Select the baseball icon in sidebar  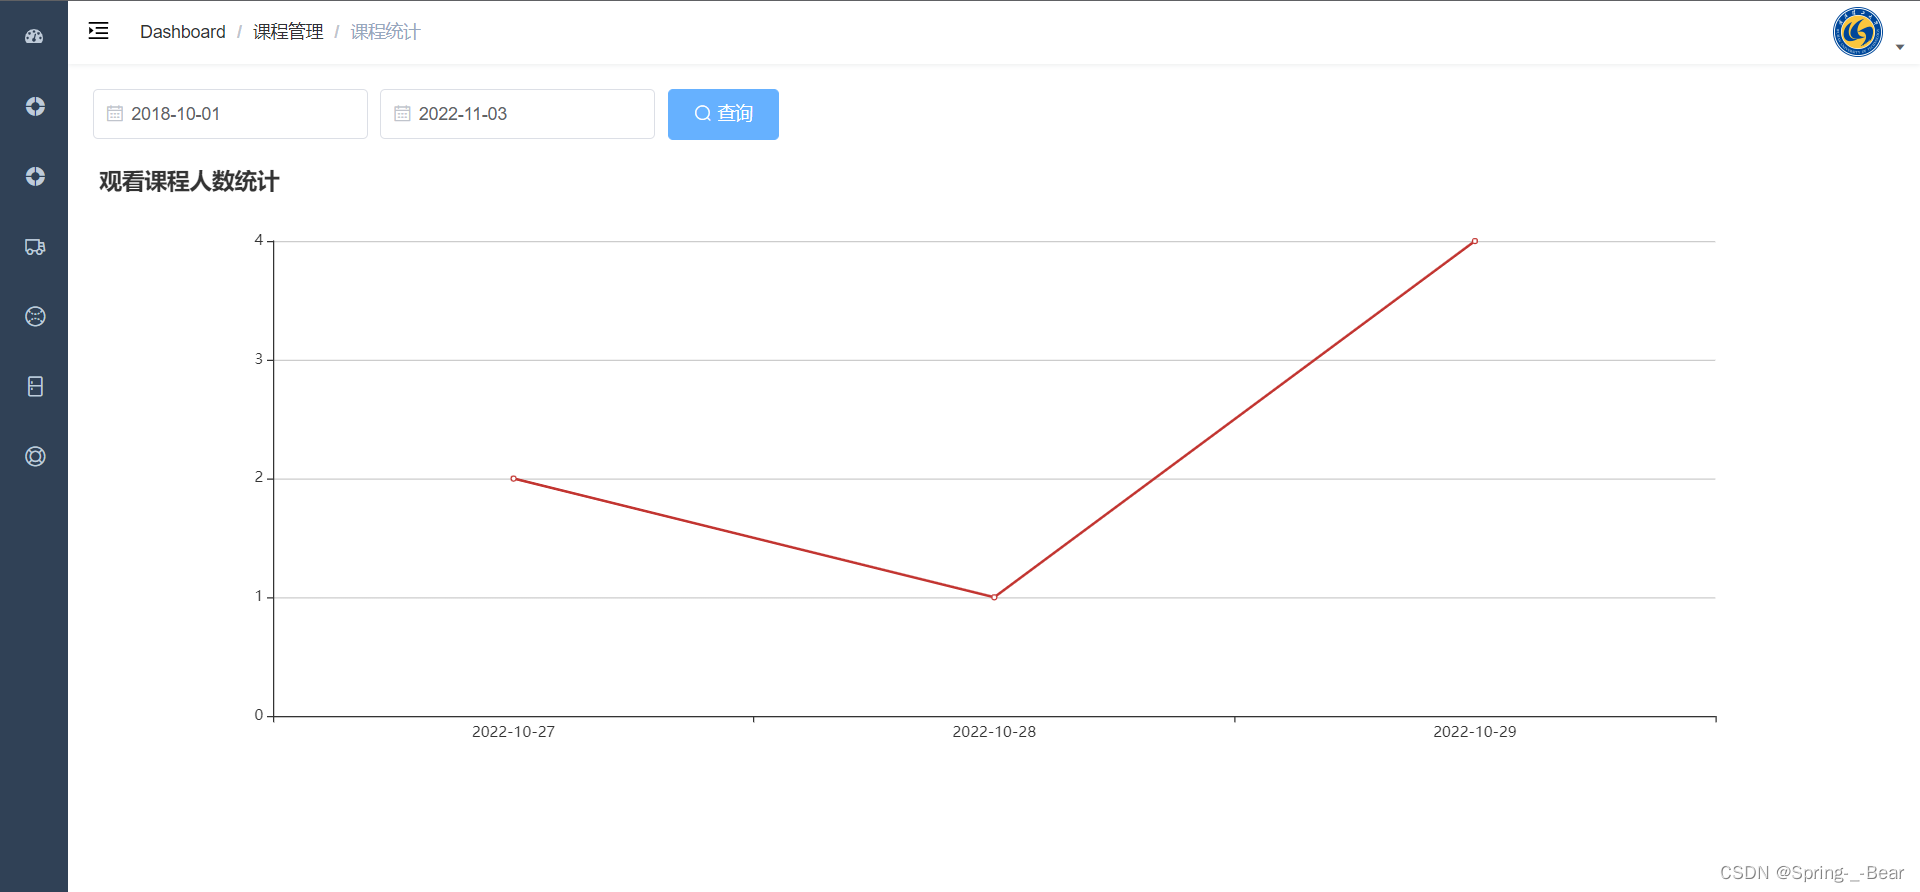click(x=35, y=317)
